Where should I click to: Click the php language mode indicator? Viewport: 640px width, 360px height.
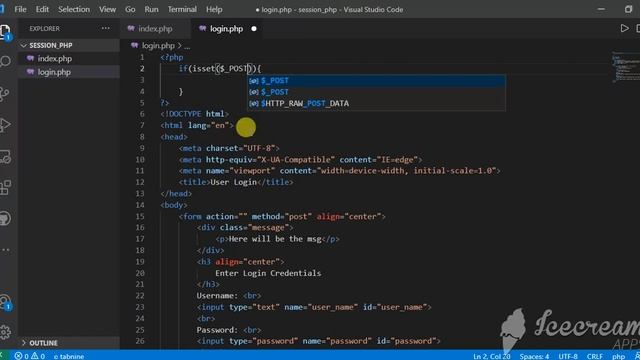point(618,356)
